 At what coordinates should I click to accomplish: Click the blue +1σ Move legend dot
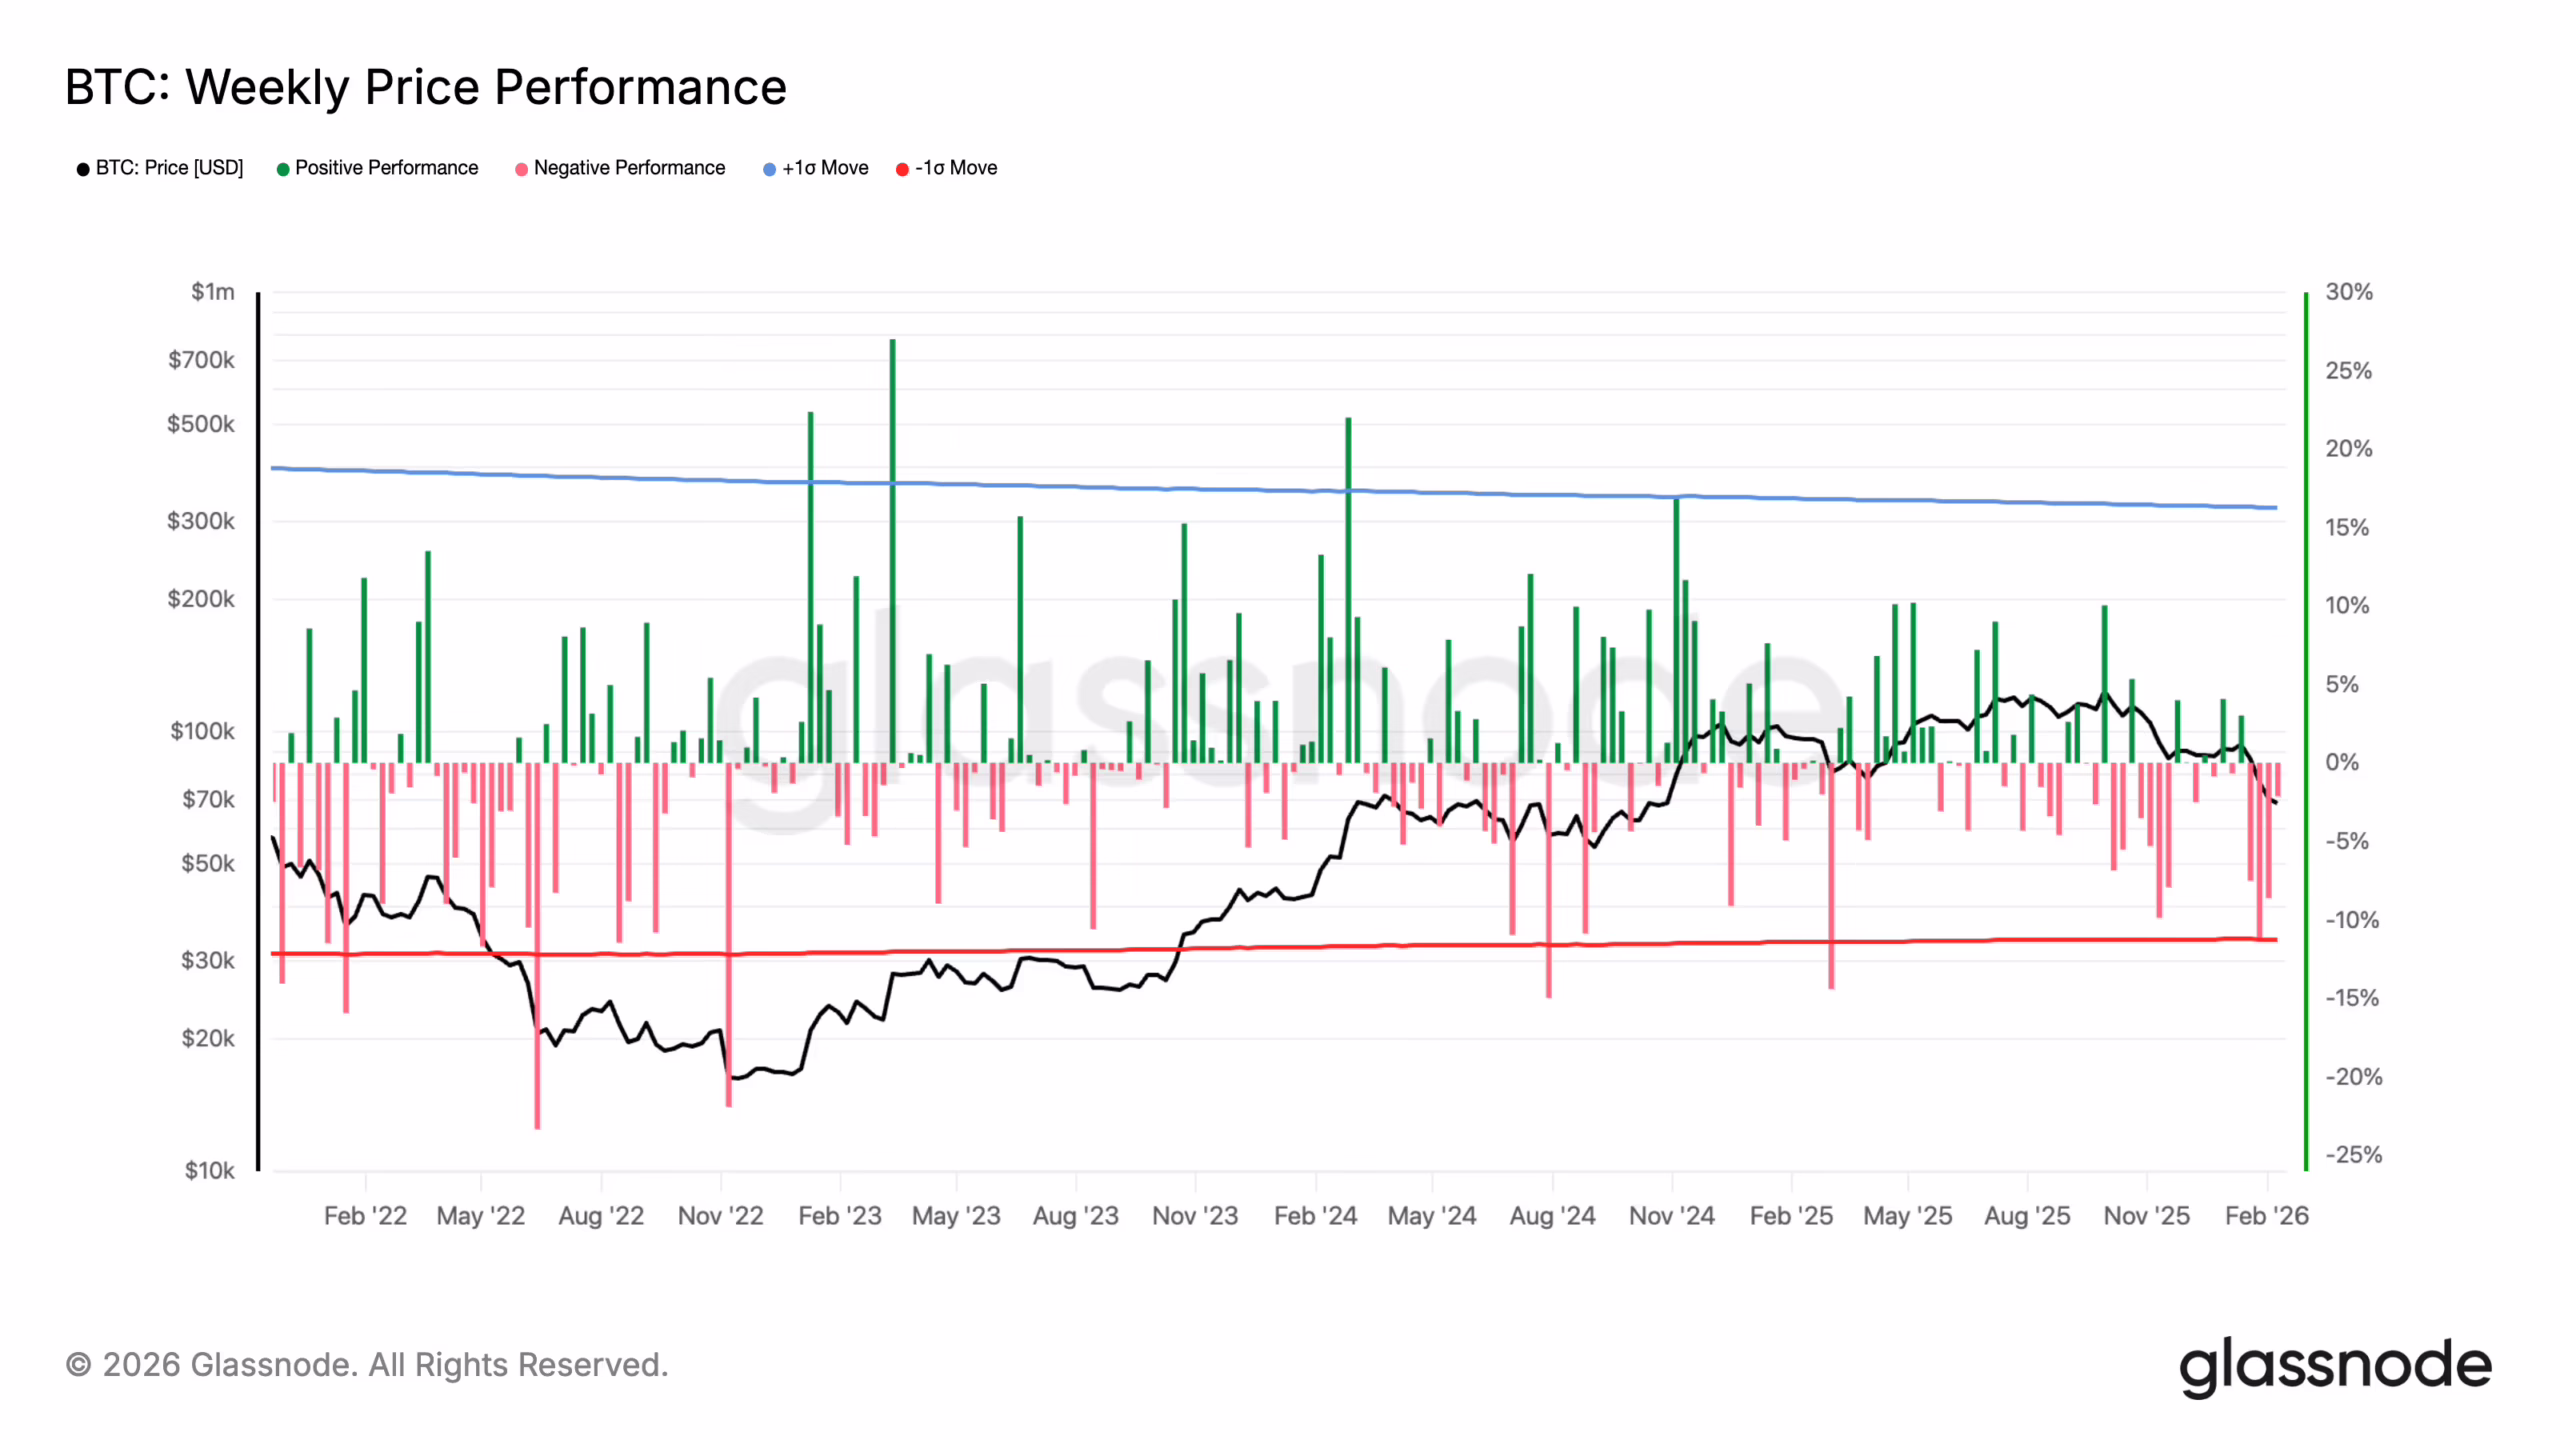coord(769,169)
